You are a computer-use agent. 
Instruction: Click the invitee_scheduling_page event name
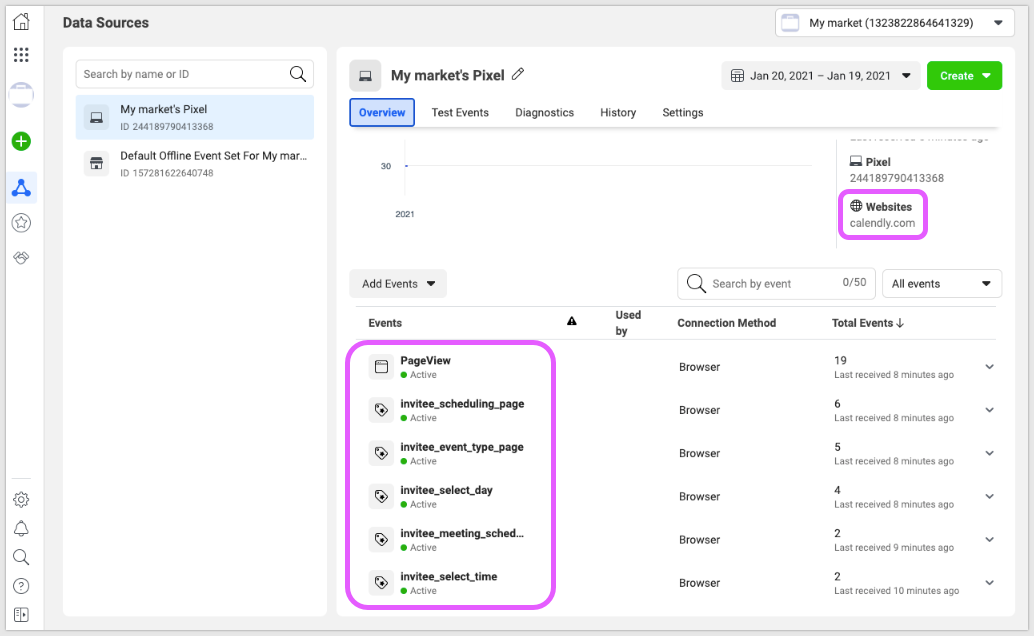click(x=462, y=404)
